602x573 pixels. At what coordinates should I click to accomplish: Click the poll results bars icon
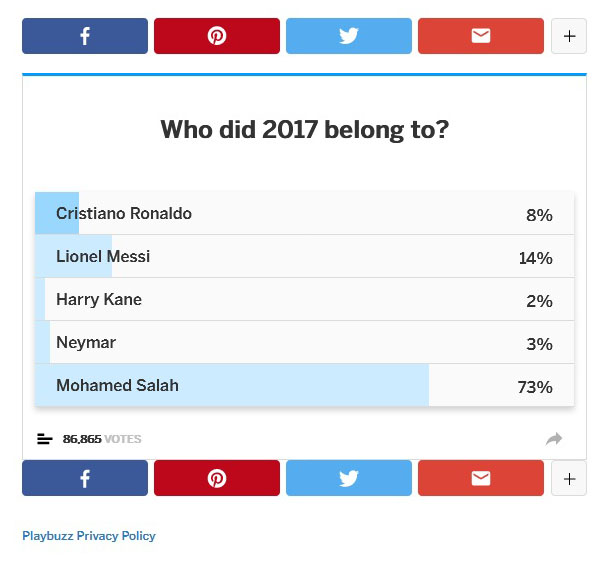click(x=45, y=439)
